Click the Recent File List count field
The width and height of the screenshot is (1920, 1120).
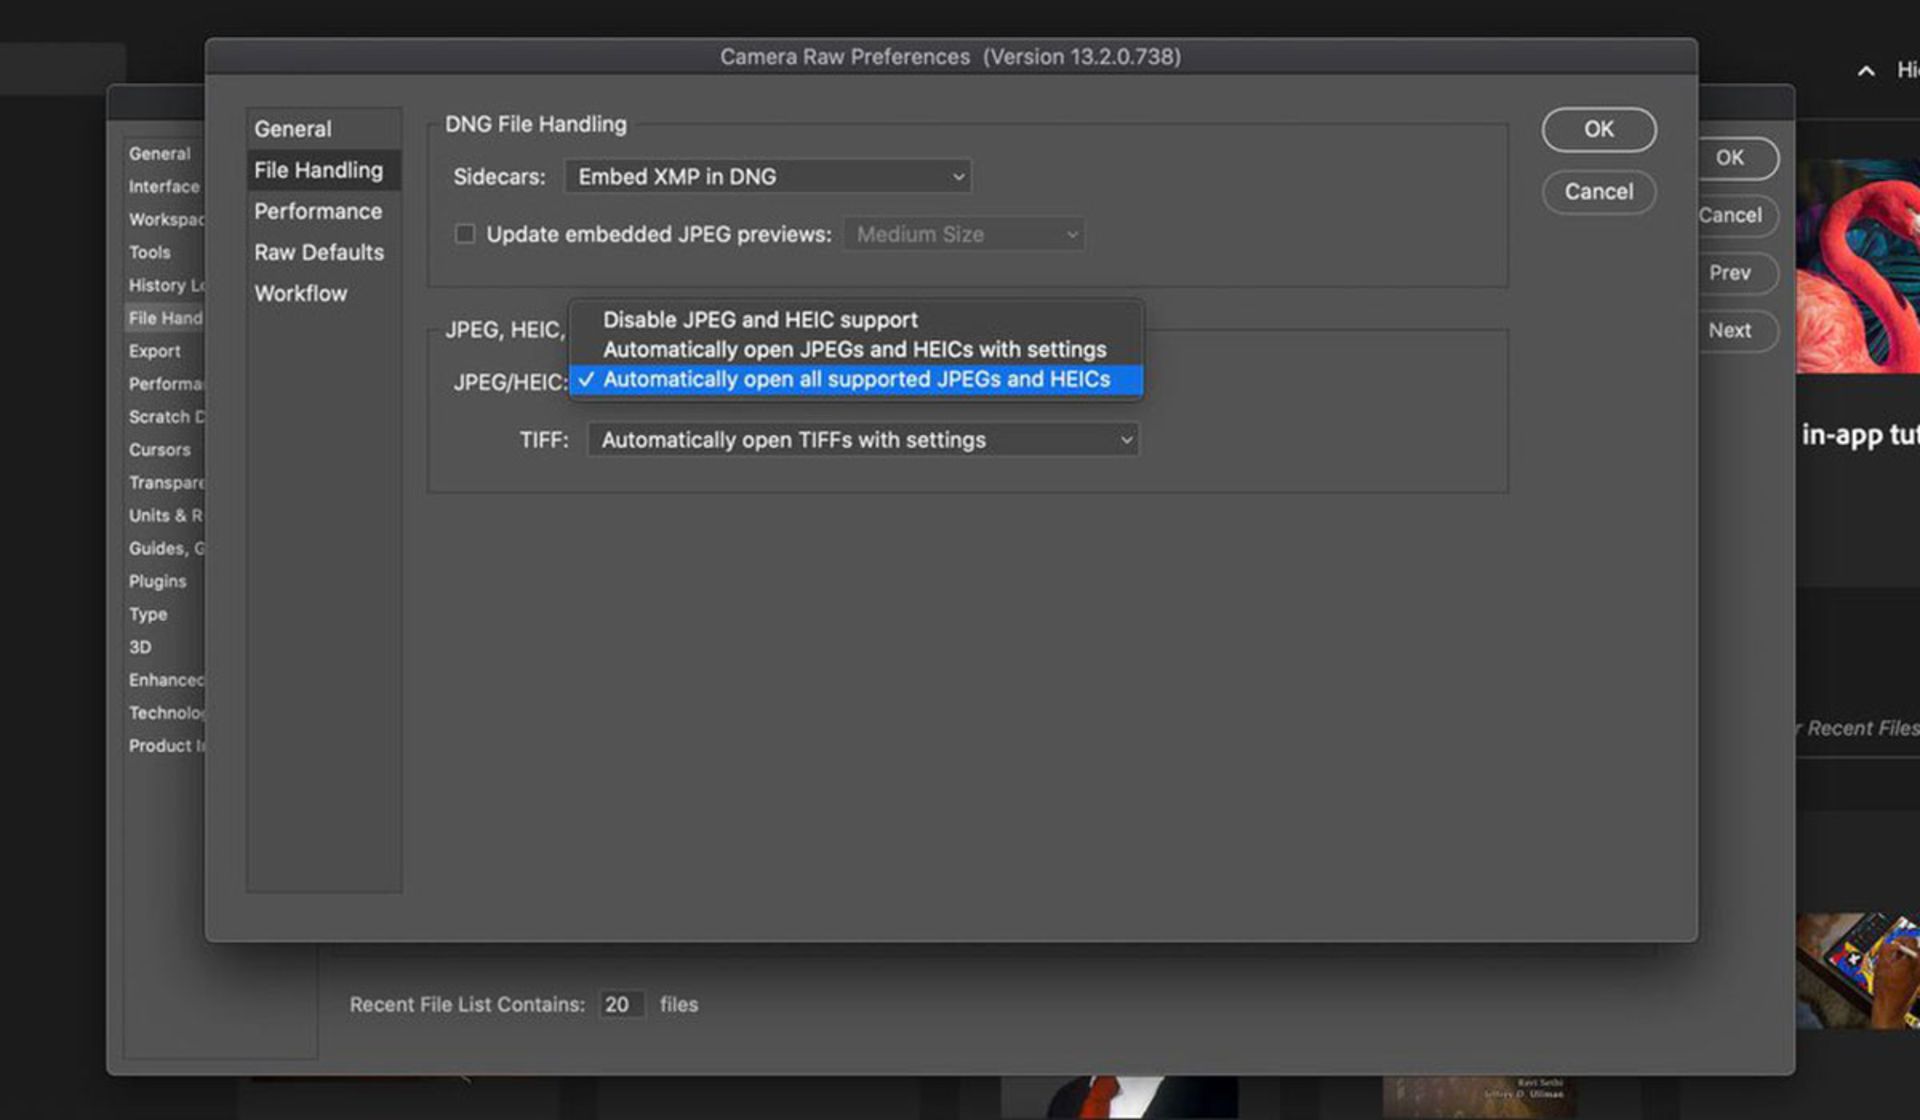pyautogui.click(x=620, y=1005)
